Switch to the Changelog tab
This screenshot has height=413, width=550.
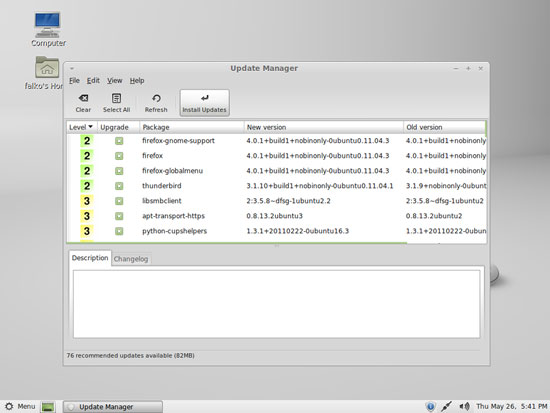click(131, 259)
